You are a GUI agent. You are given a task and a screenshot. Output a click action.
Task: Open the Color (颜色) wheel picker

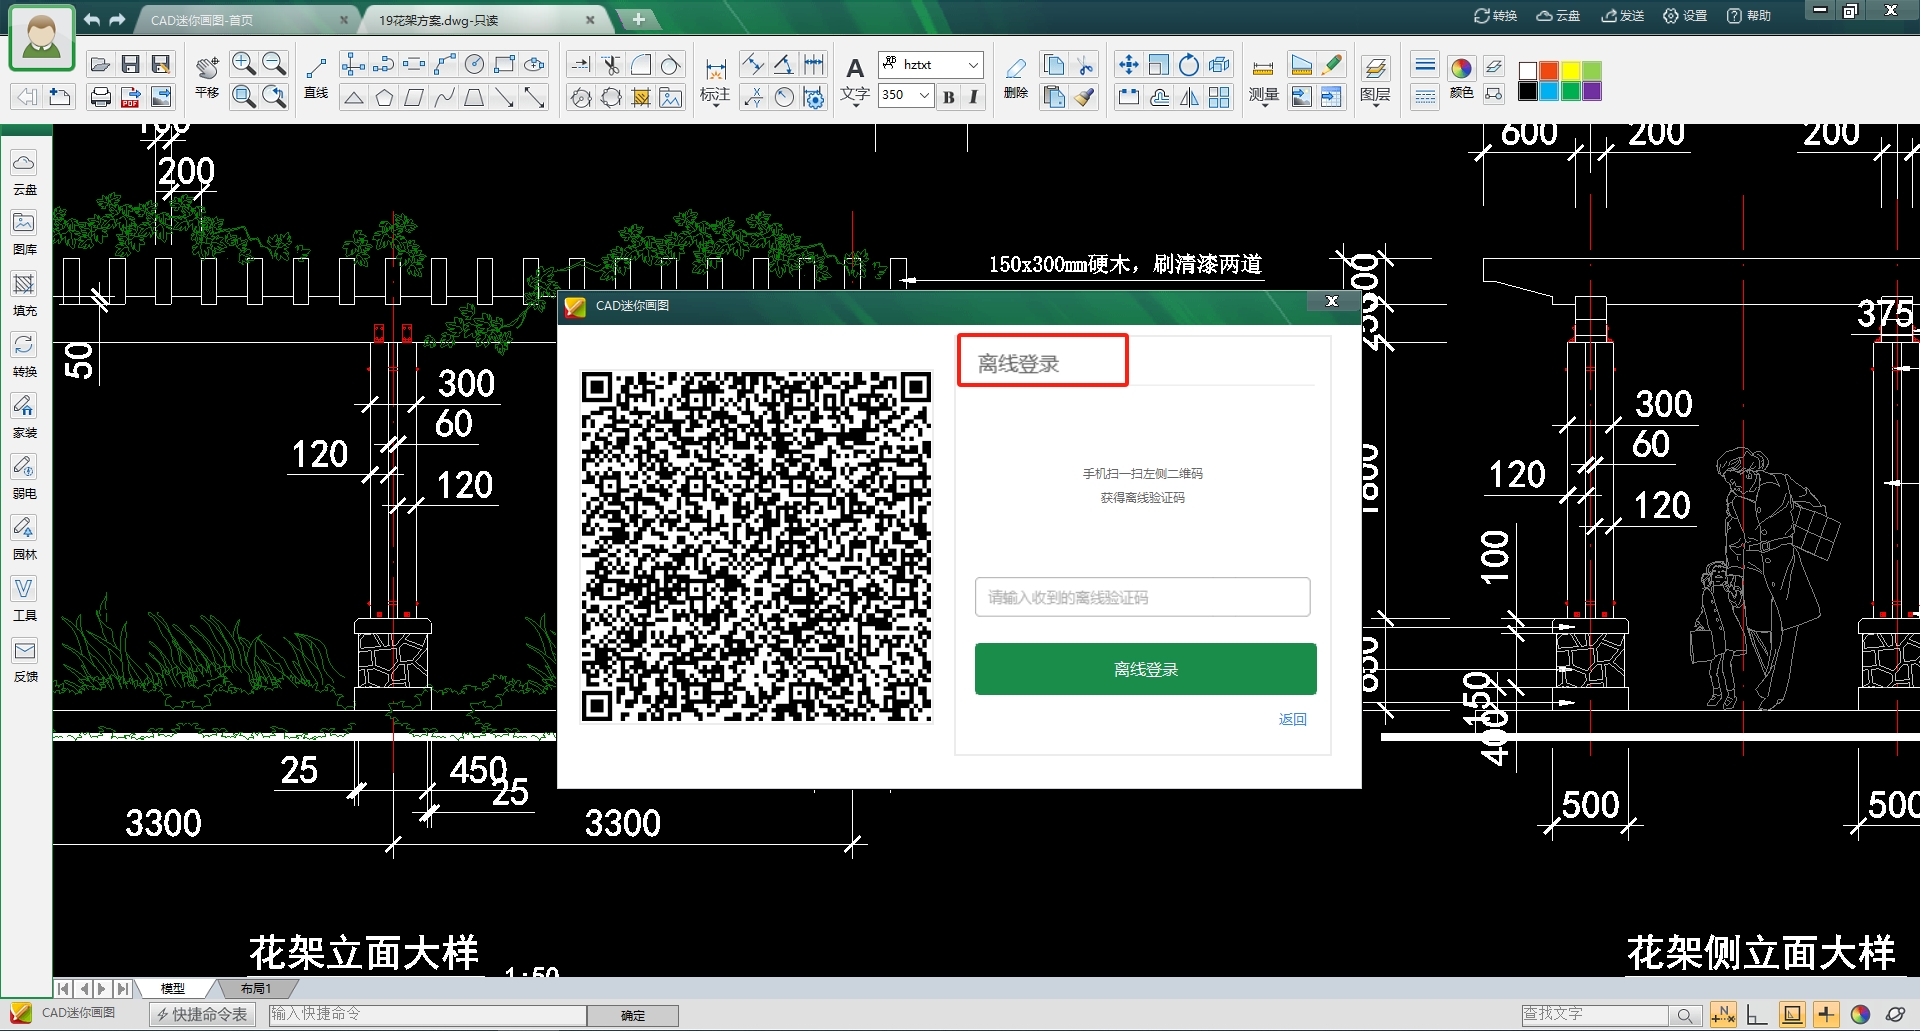point(1461,76)
